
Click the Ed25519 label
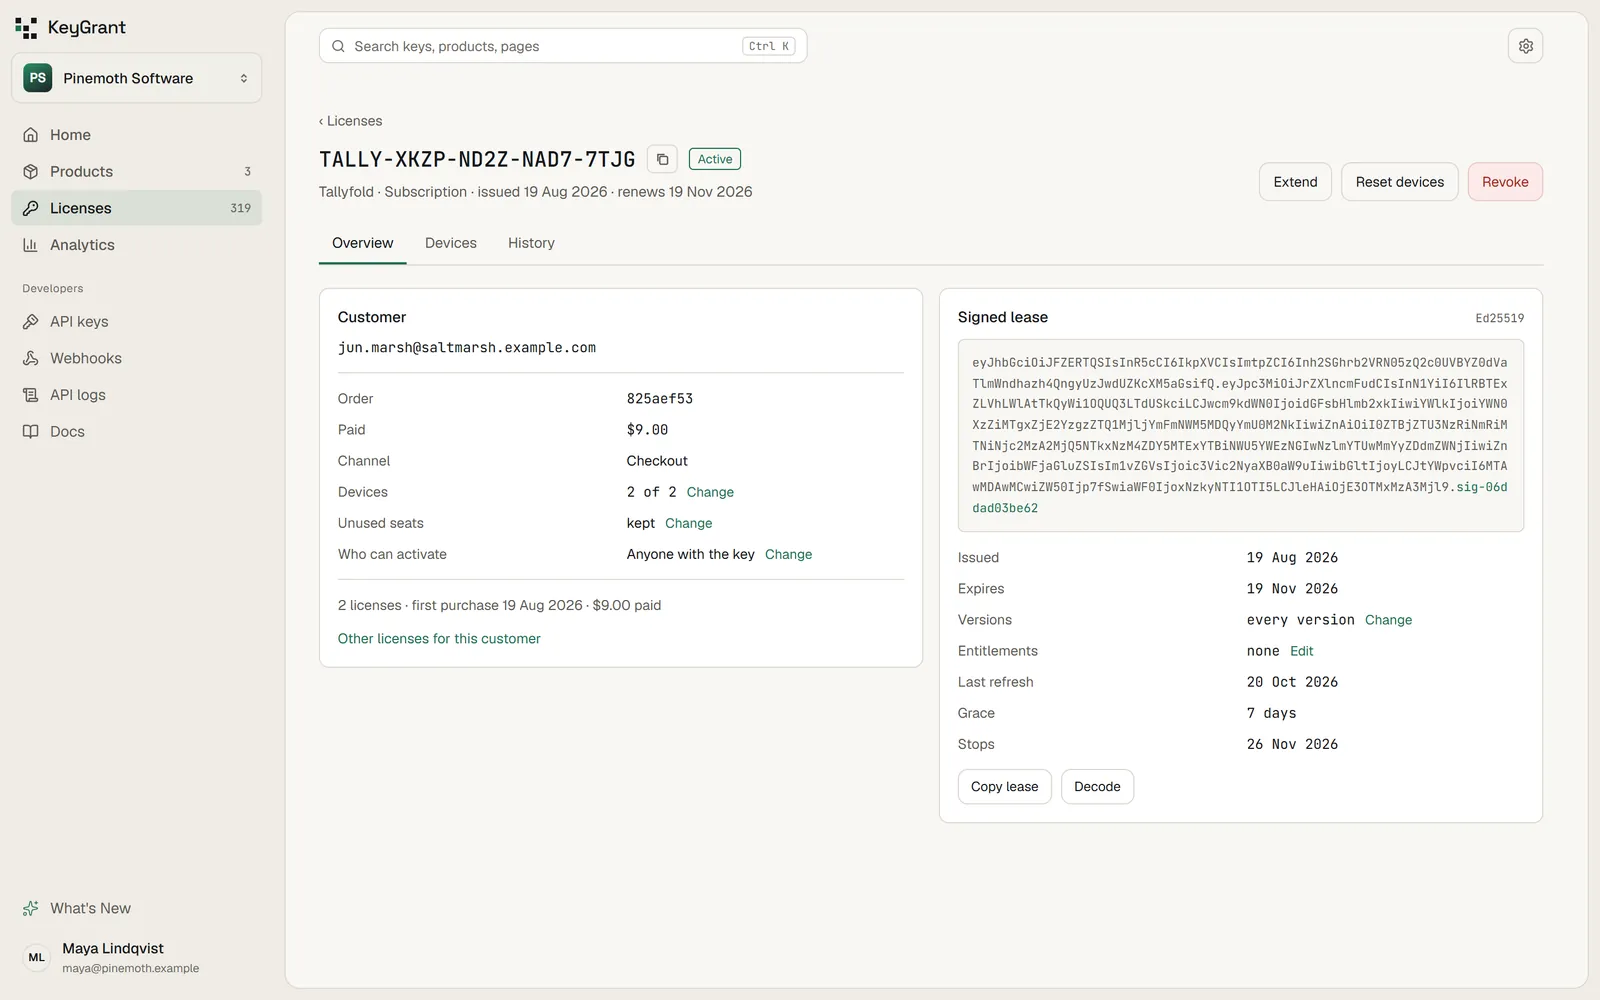1499,318
